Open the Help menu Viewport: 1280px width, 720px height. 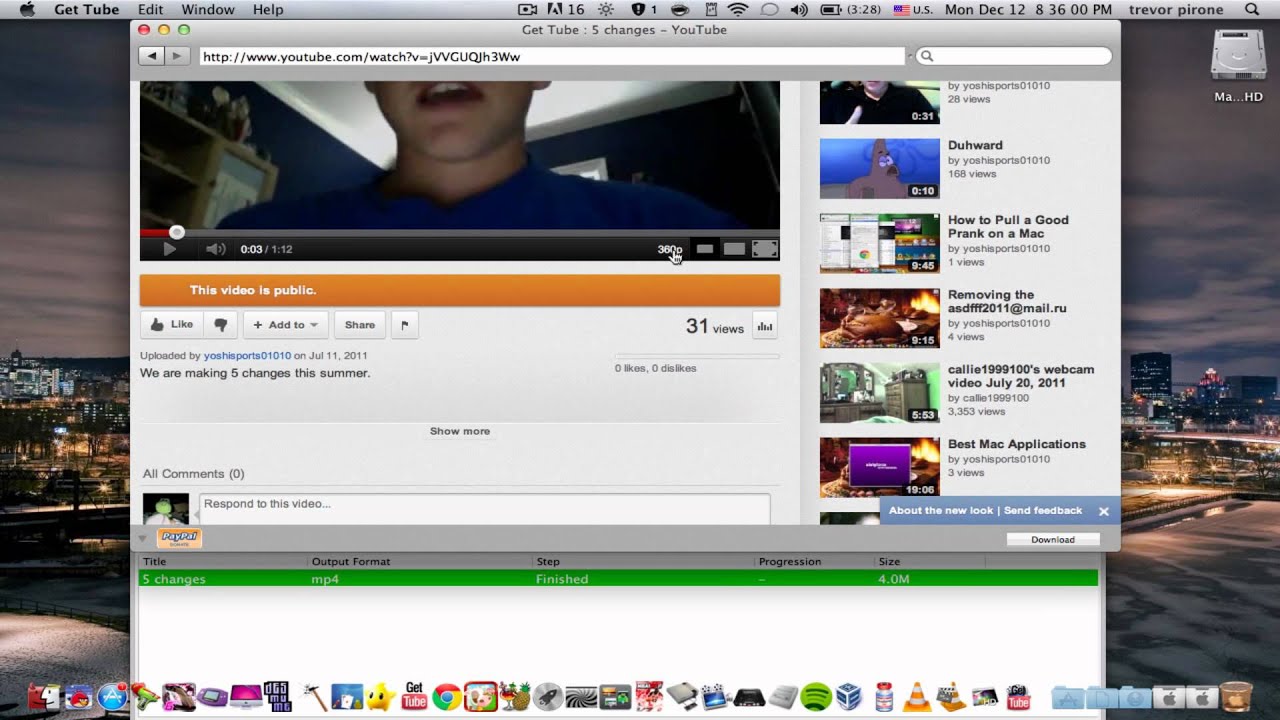point(268,10)
